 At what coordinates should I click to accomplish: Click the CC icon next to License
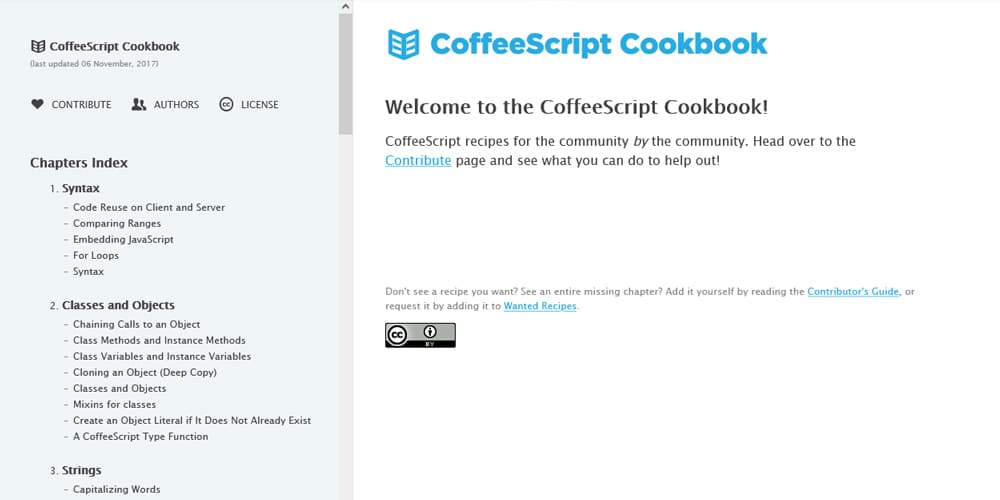point(226,104)
